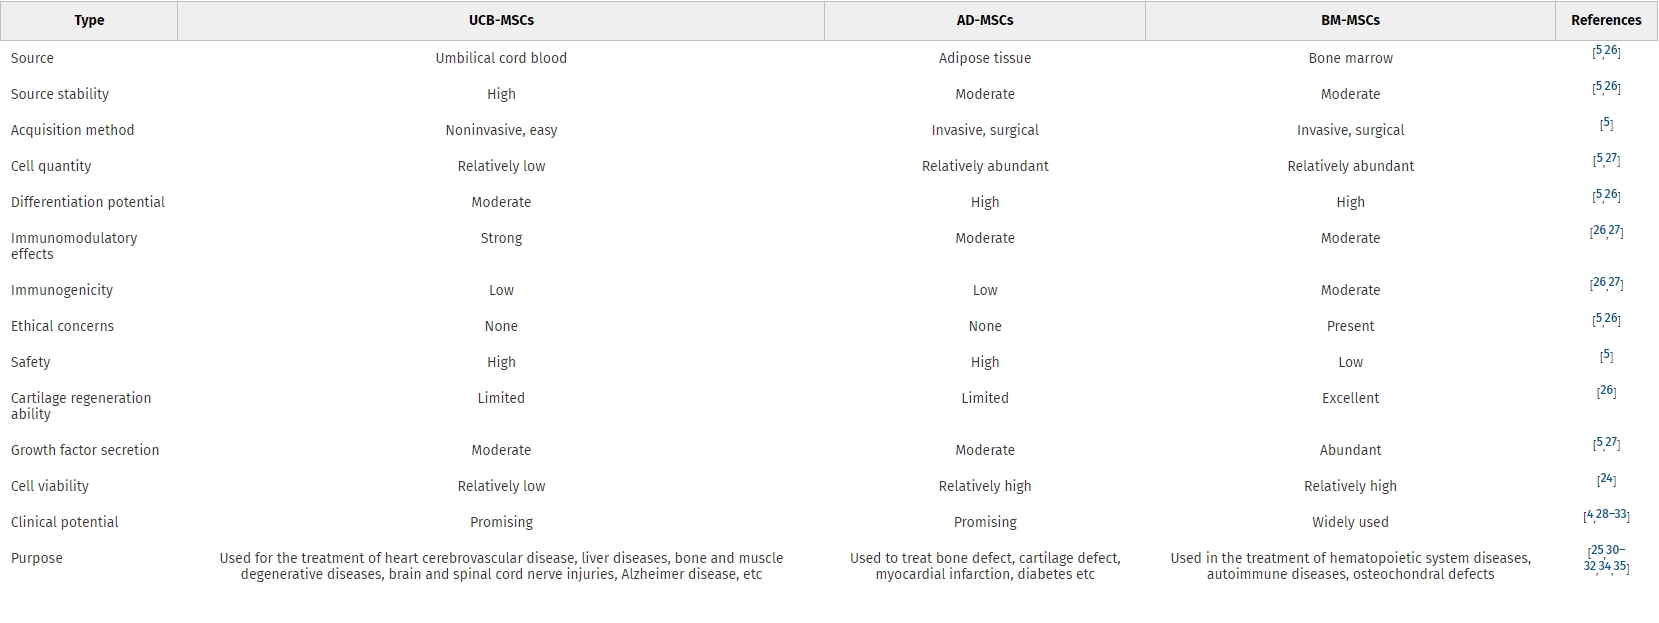Click reference 25 in the Purpose row
The height and width of the screenshot is (623, 1659).
click(x=1597, y=551)
